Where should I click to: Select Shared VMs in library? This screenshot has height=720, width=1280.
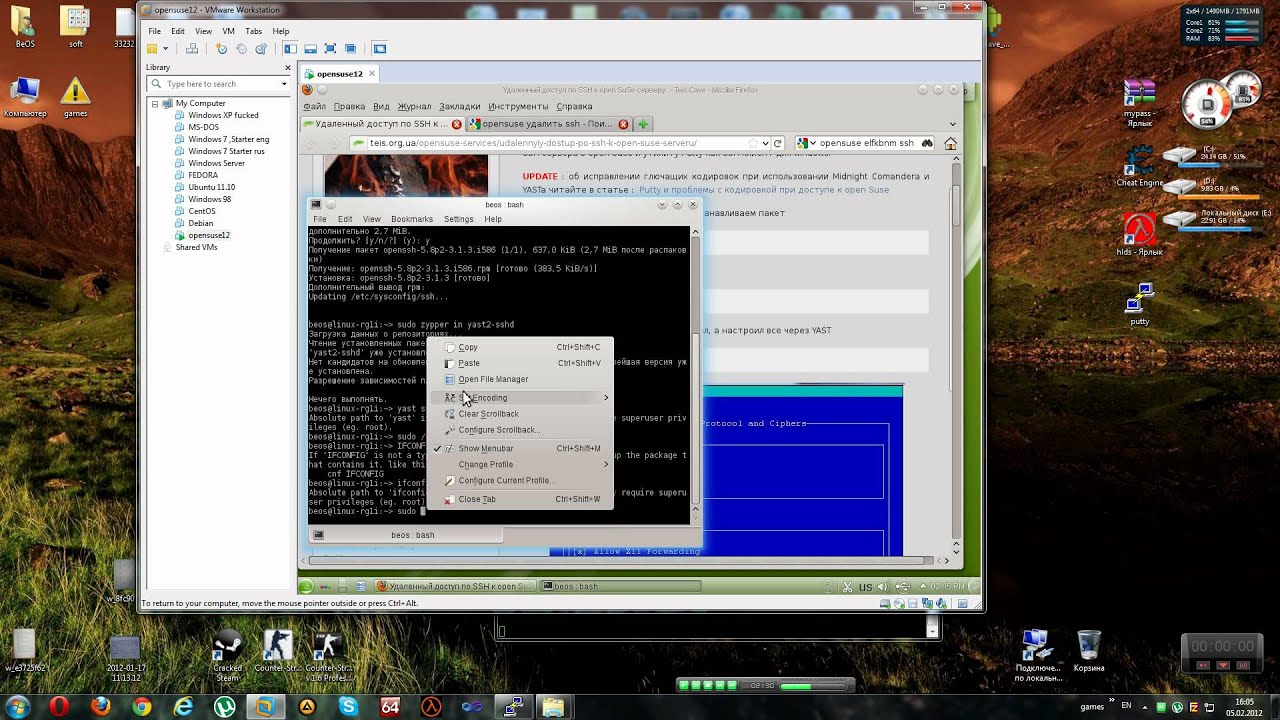(x=196, y=247)
